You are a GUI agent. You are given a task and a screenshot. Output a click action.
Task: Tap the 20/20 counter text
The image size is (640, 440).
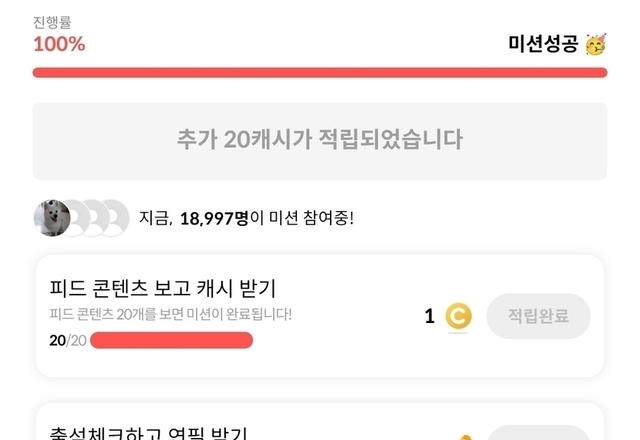(66, 340)
